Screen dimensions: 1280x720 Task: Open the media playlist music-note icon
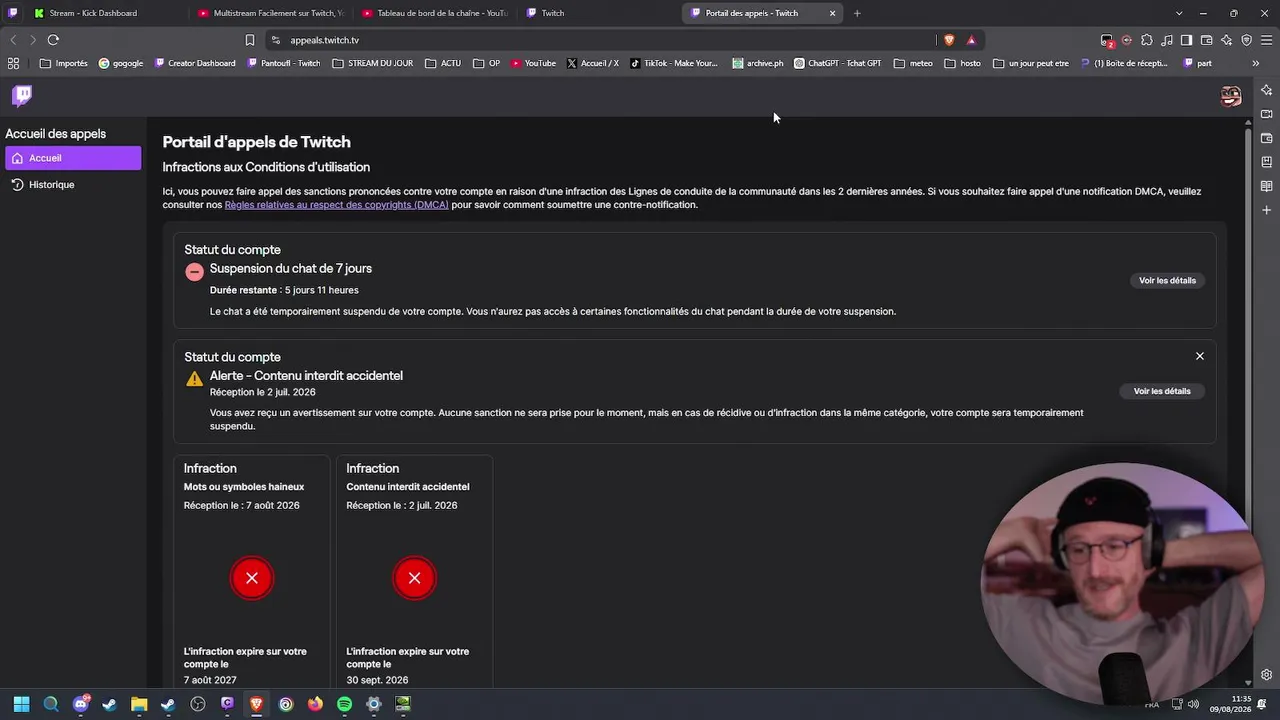click(1167, 40)
